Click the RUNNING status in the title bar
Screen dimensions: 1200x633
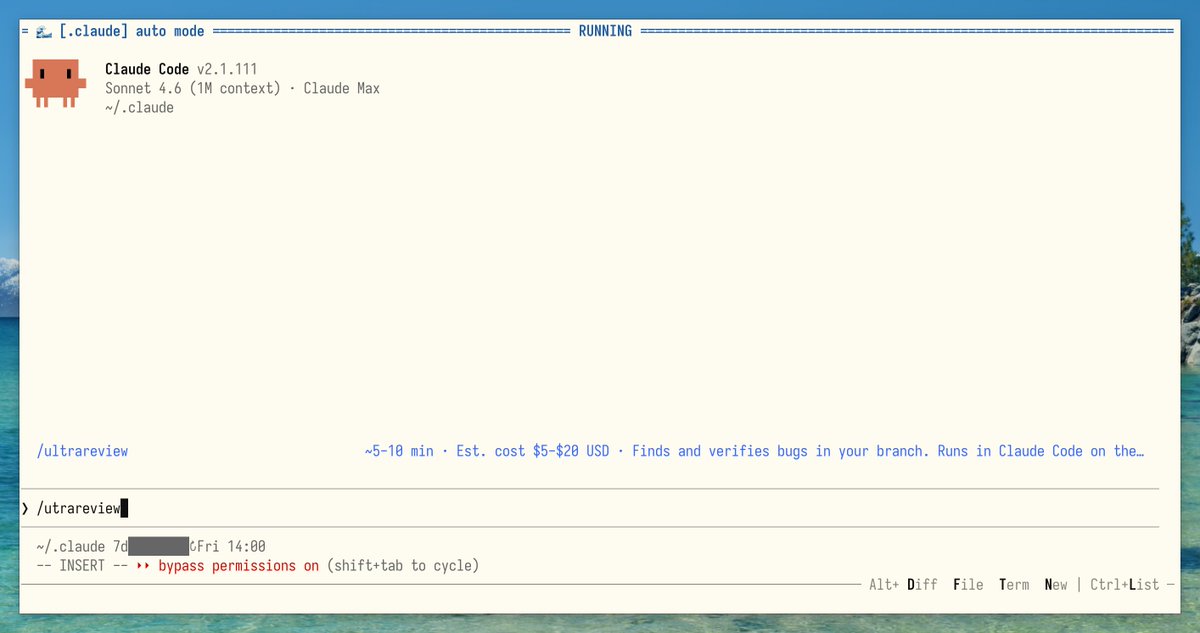tap(605, 31)
